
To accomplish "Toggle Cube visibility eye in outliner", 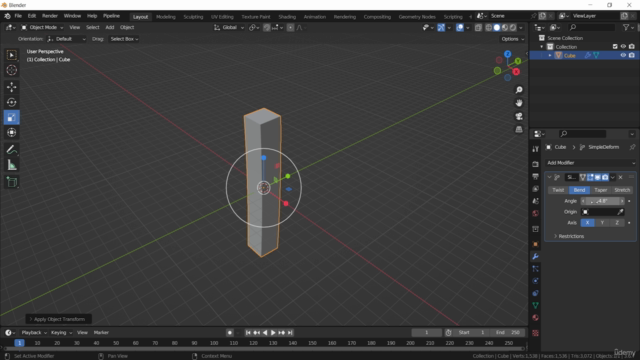I will (x=623, y=55).
